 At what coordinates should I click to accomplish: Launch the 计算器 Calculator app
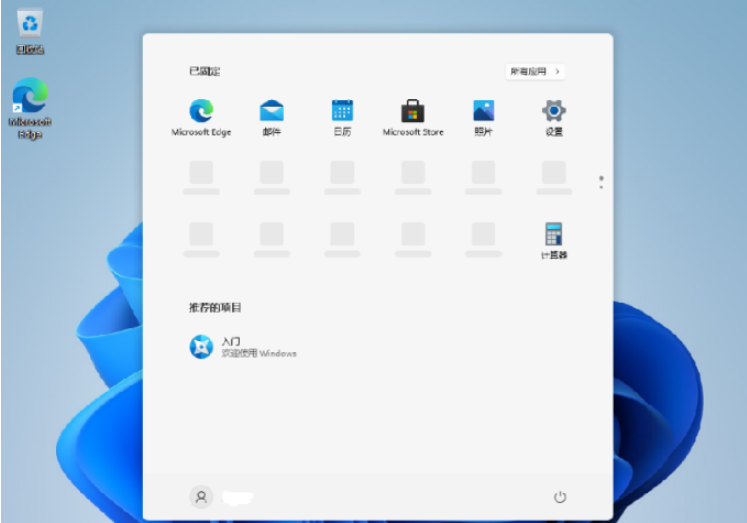[554, 241]
